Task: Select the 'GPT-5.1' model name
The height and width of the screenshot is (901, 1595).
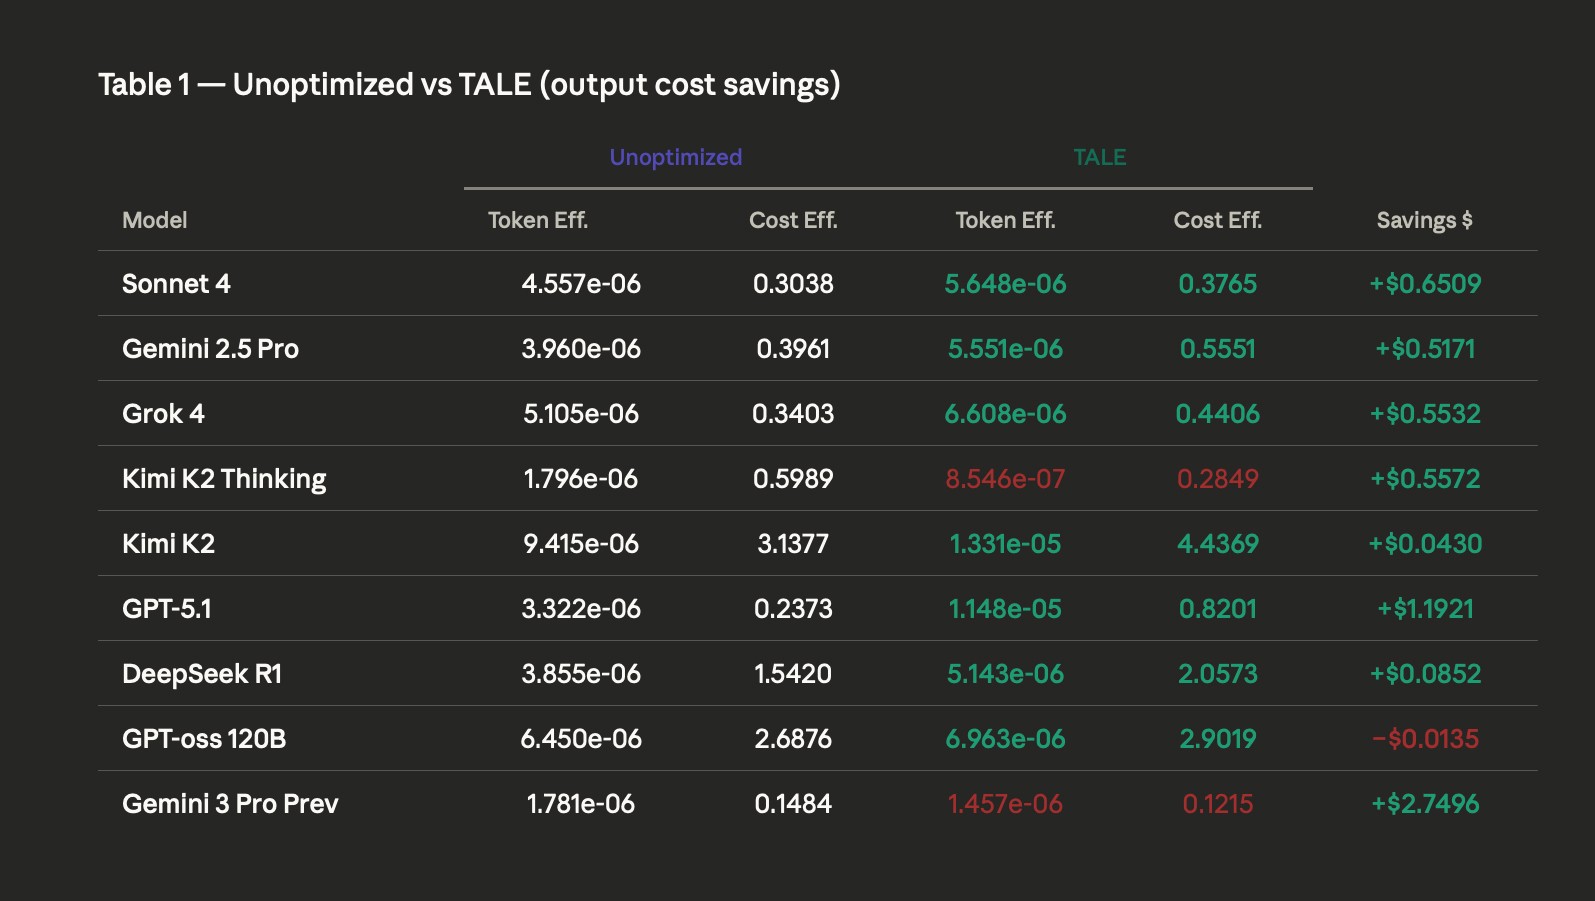Action: pos(167,609)
